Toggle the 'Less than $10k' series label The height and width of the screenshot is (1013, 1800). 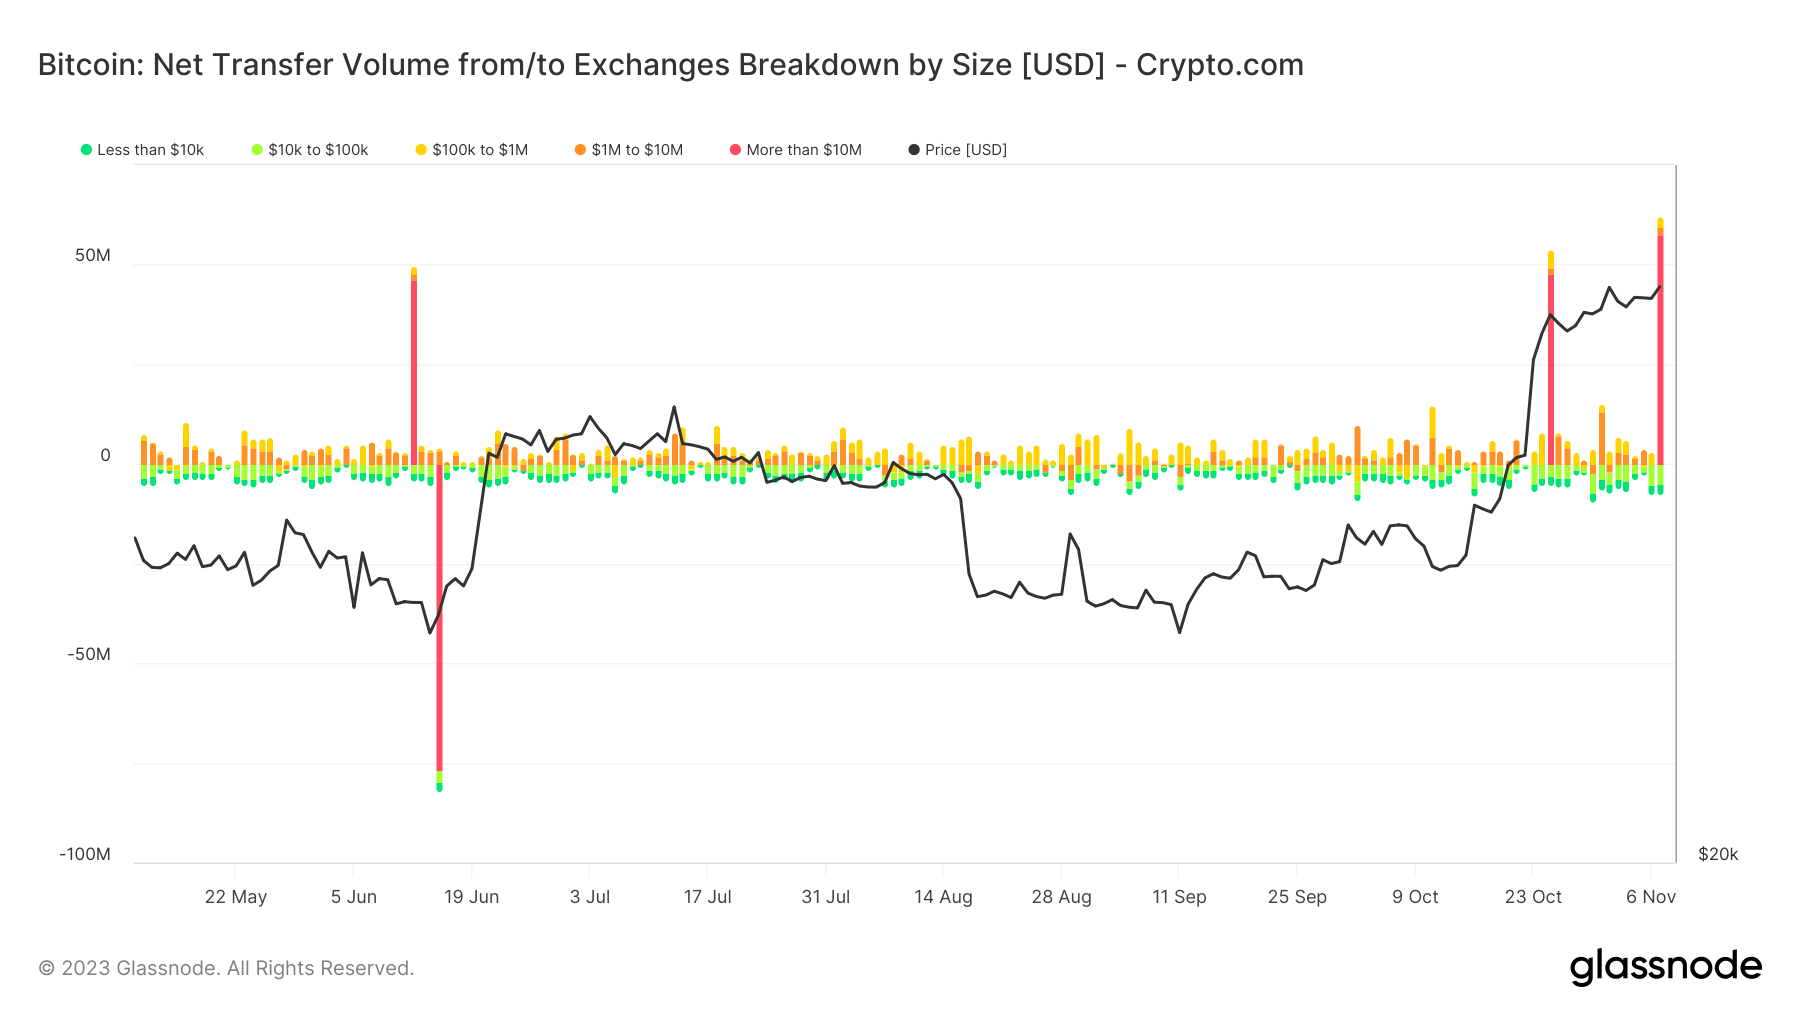tap(150, 150)
